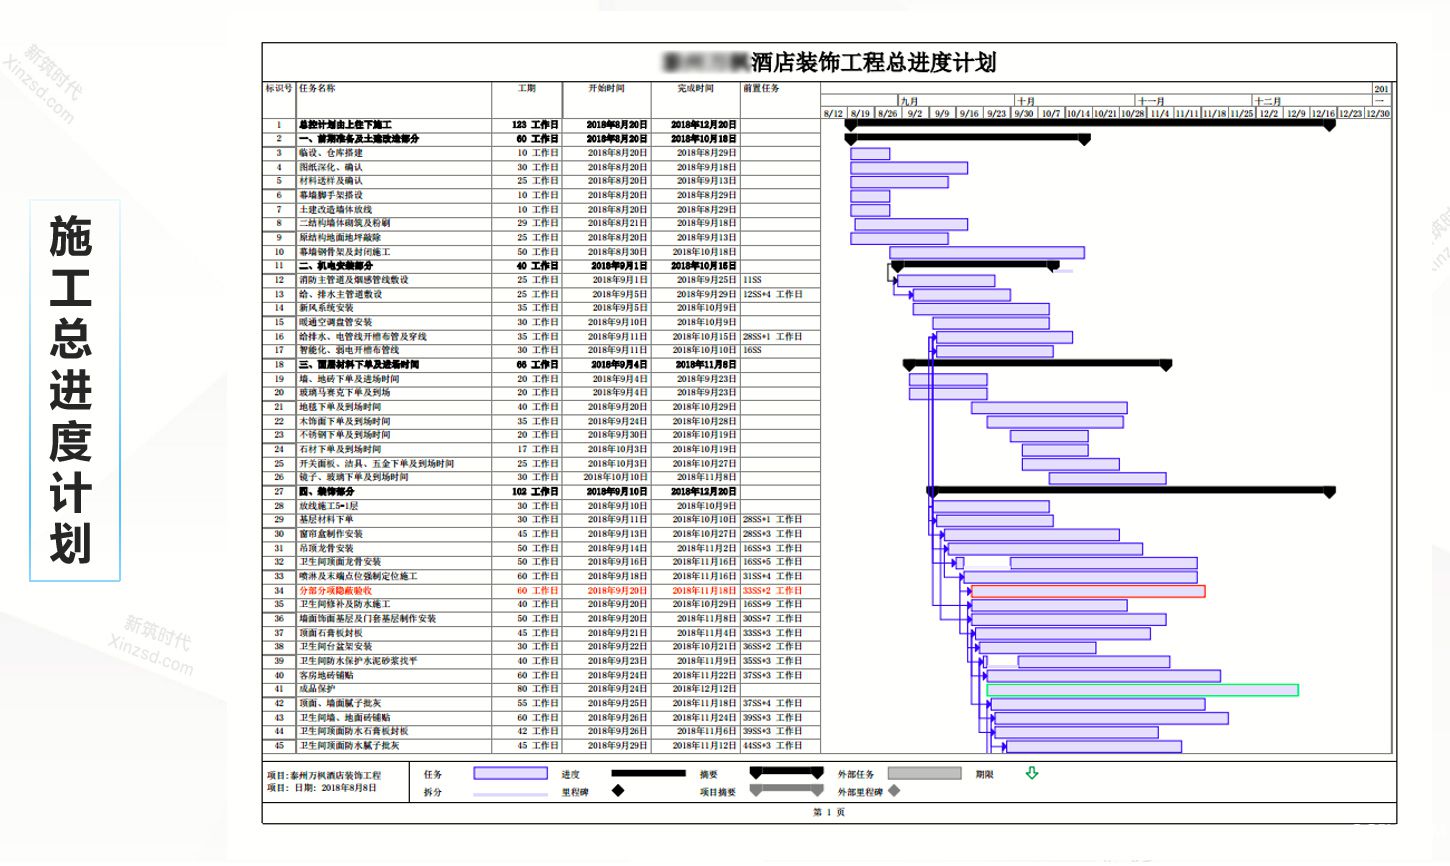Click the green-outlined 成品保护 Gantt bar
The height and width of the screenshot is (866, 1450).
click(x=1142, y=690)
